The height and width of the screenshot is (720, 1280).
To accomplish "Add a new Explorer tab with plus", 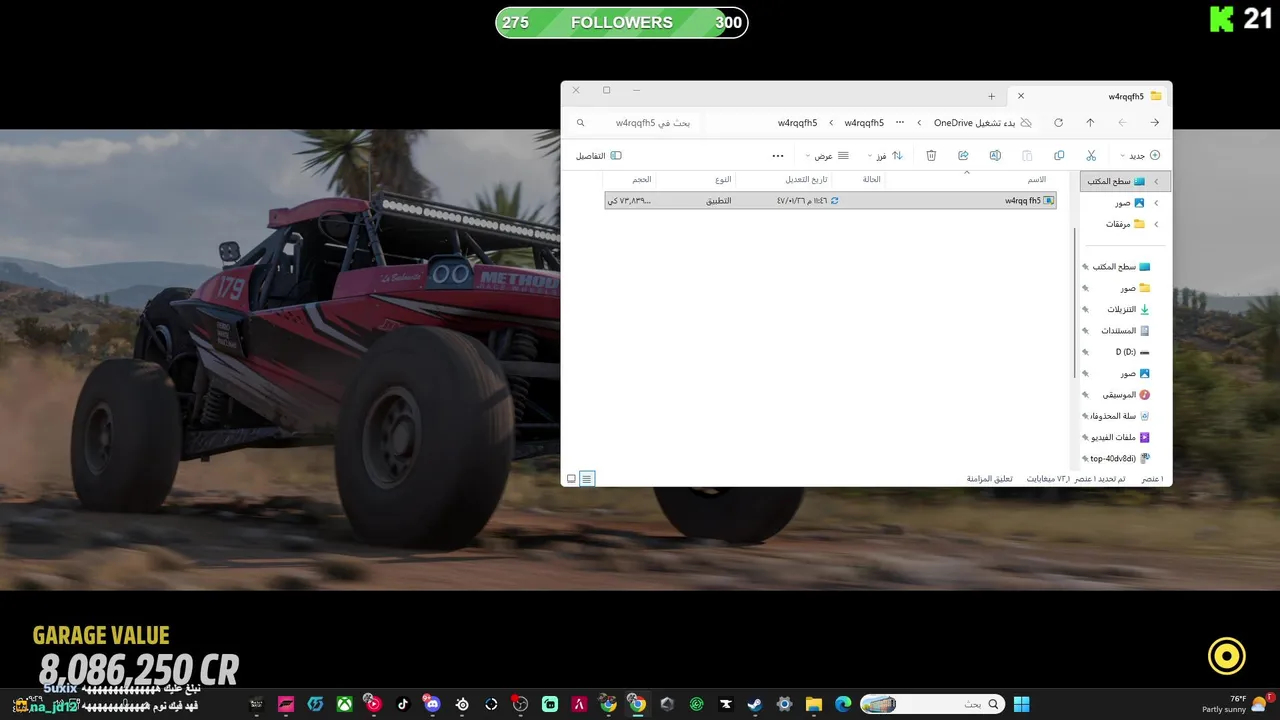I will click(991, 96).
